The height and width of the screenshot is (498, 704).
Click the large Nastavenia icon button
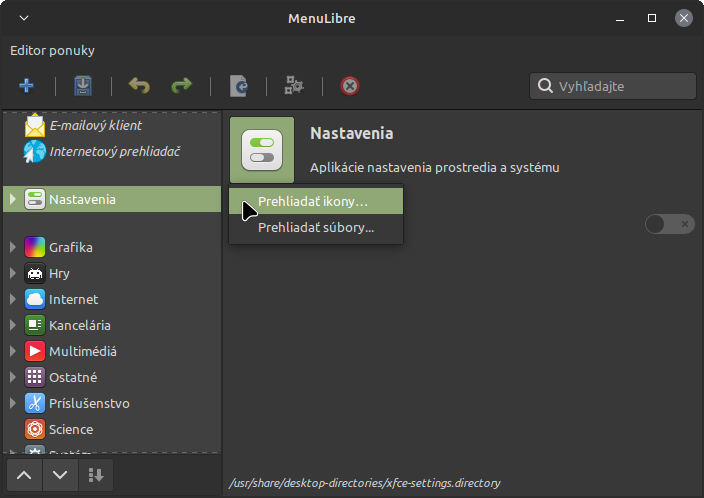click(x=262, y=150)
